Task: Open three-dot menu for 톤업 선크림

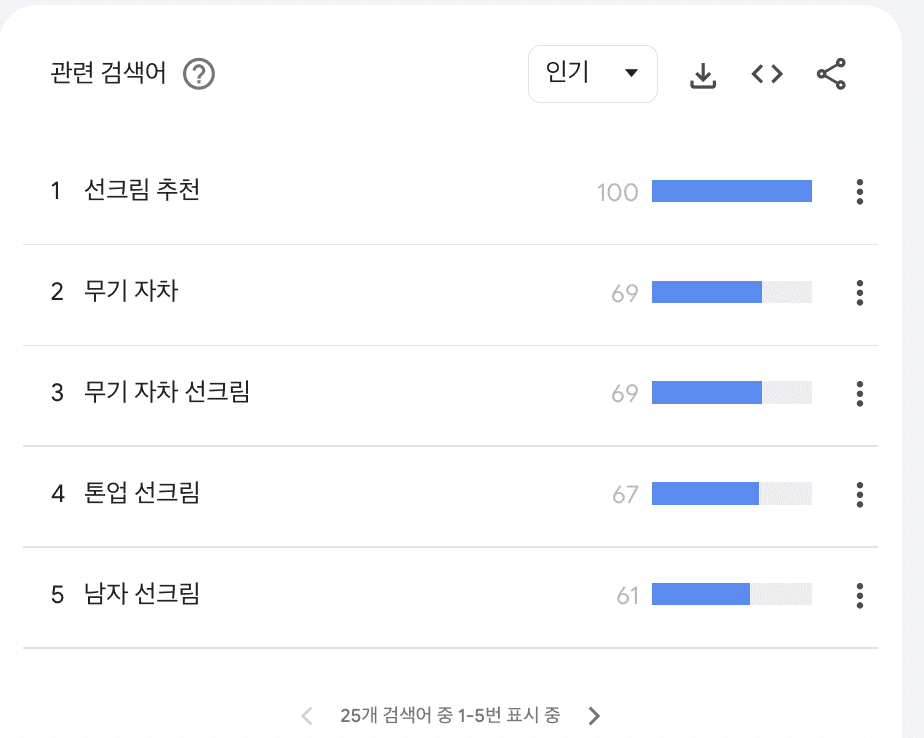Action: click(x=859, y=495)
